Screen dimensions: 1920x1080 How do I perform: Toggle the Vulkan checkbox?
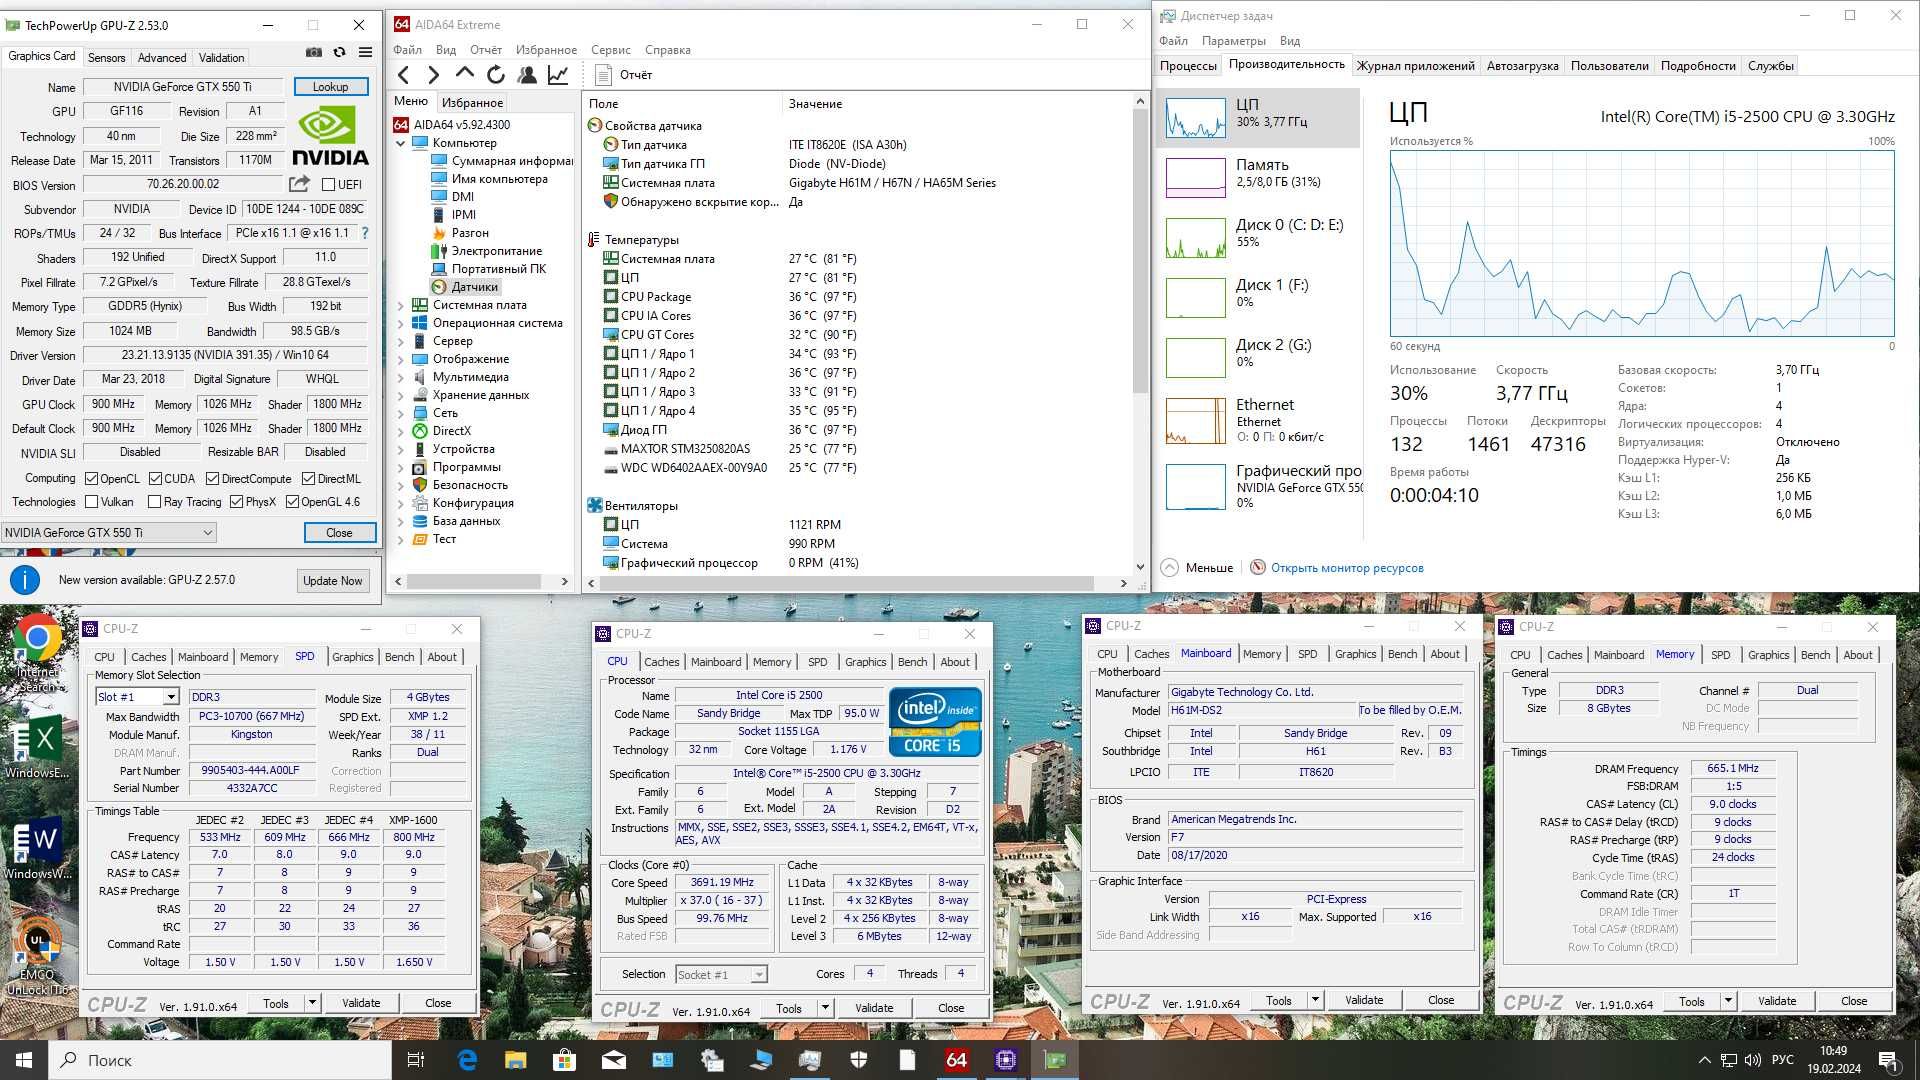coord(92,502)
